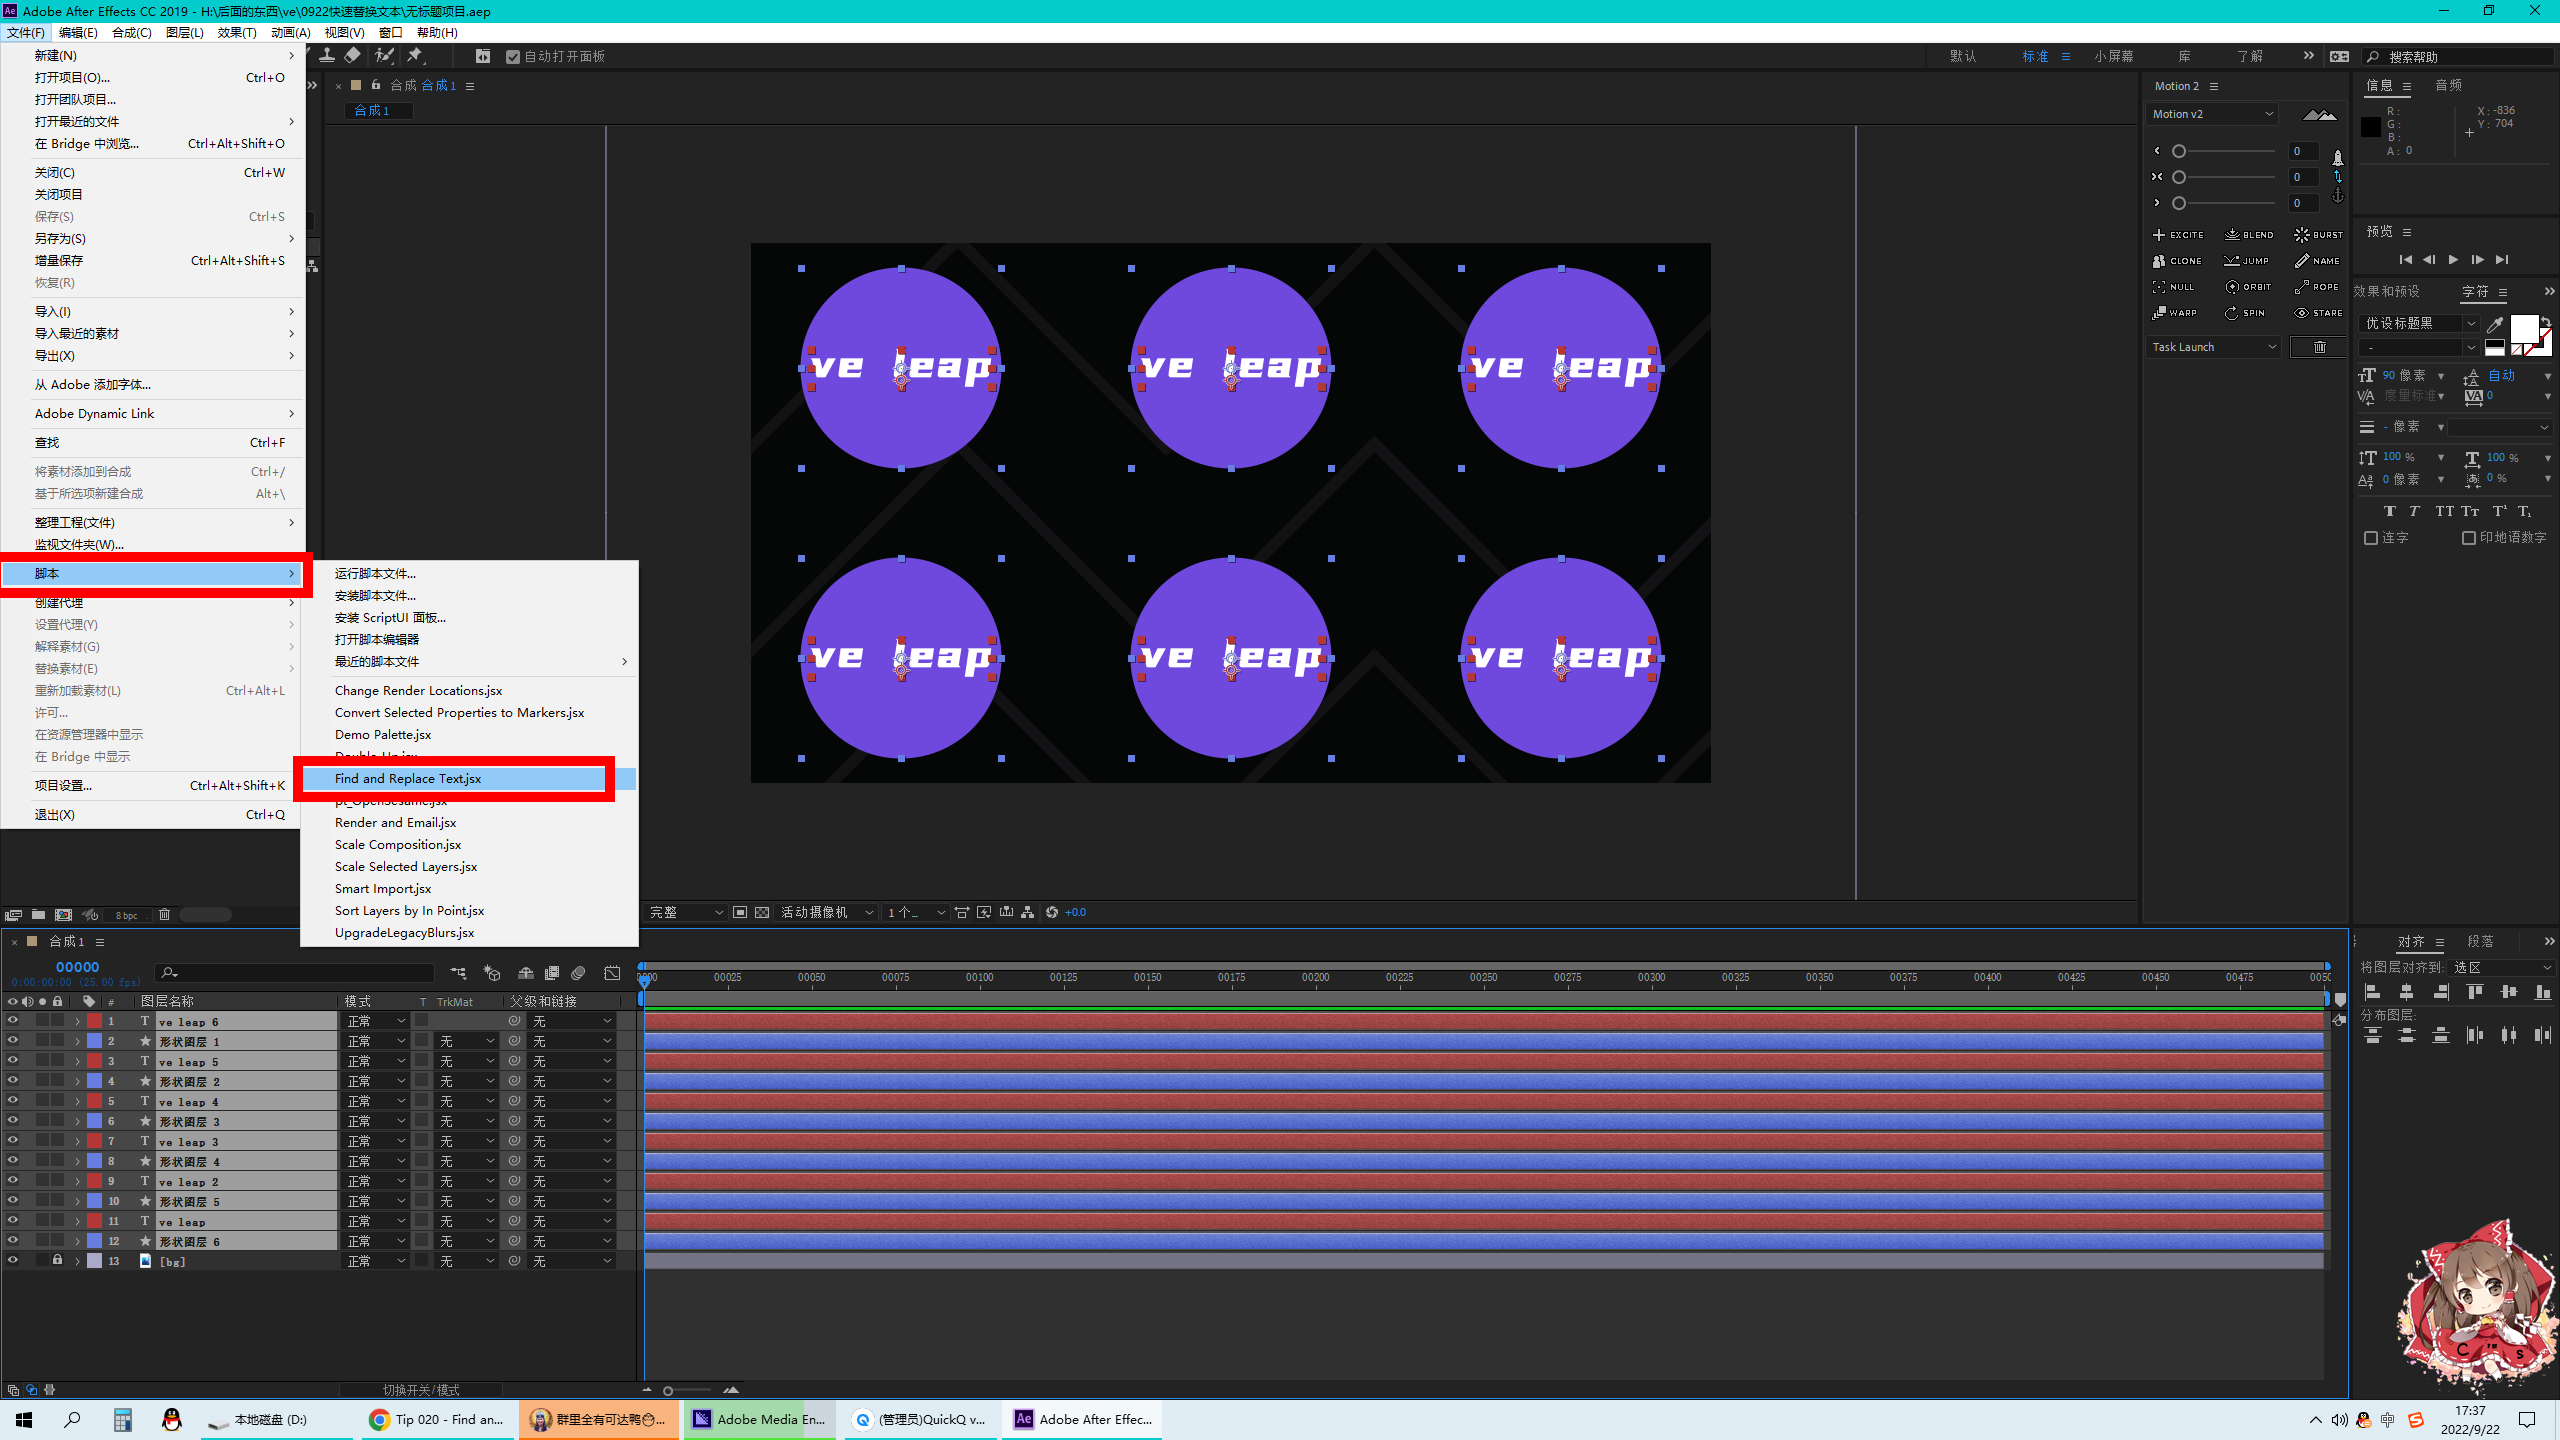Image resolution: width=2560 pixels, height=1440 pixels.
Task: Click the white fill color swatch
Action: pos(2524,329)
